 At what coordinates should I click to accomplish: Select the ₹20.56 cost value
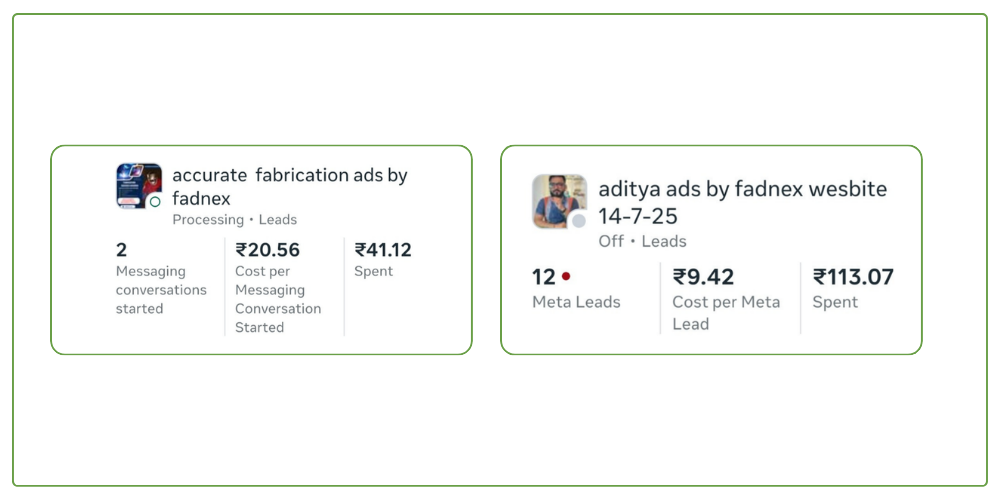coord(268,250)
